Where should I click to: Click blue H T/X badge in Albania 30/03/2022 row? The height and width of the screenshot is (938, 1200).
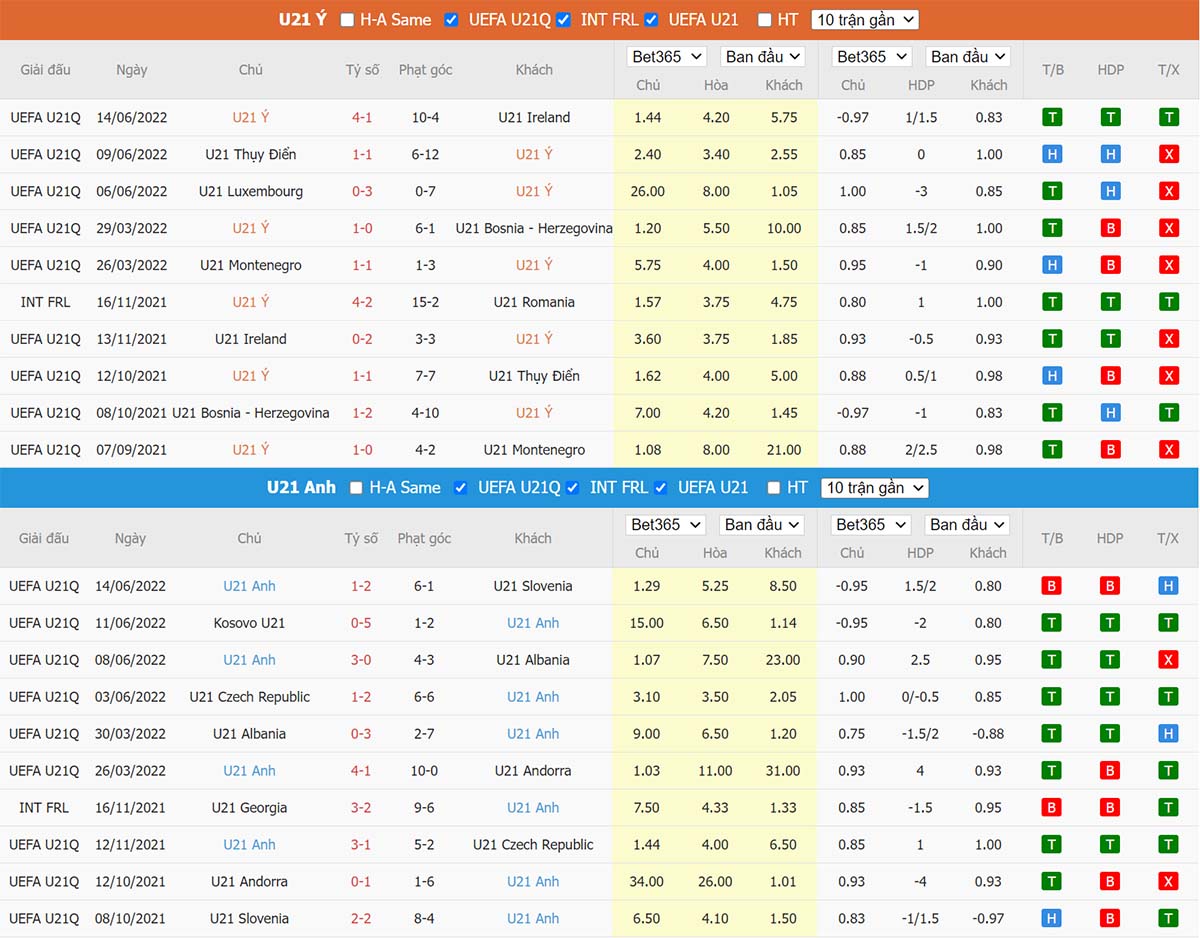coord(1168,734)
